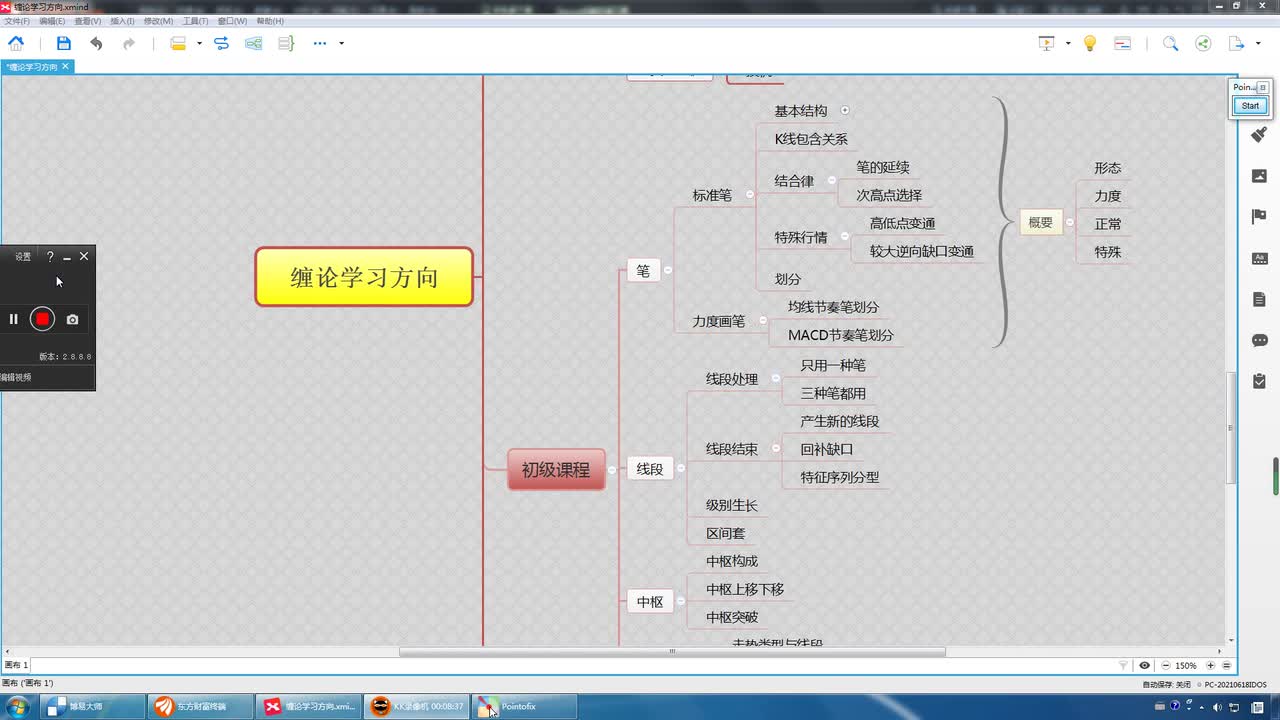Viewport: 1280px width, 720px height.
Task: Redo the last undone action
Action: click(x=129, y=43)
